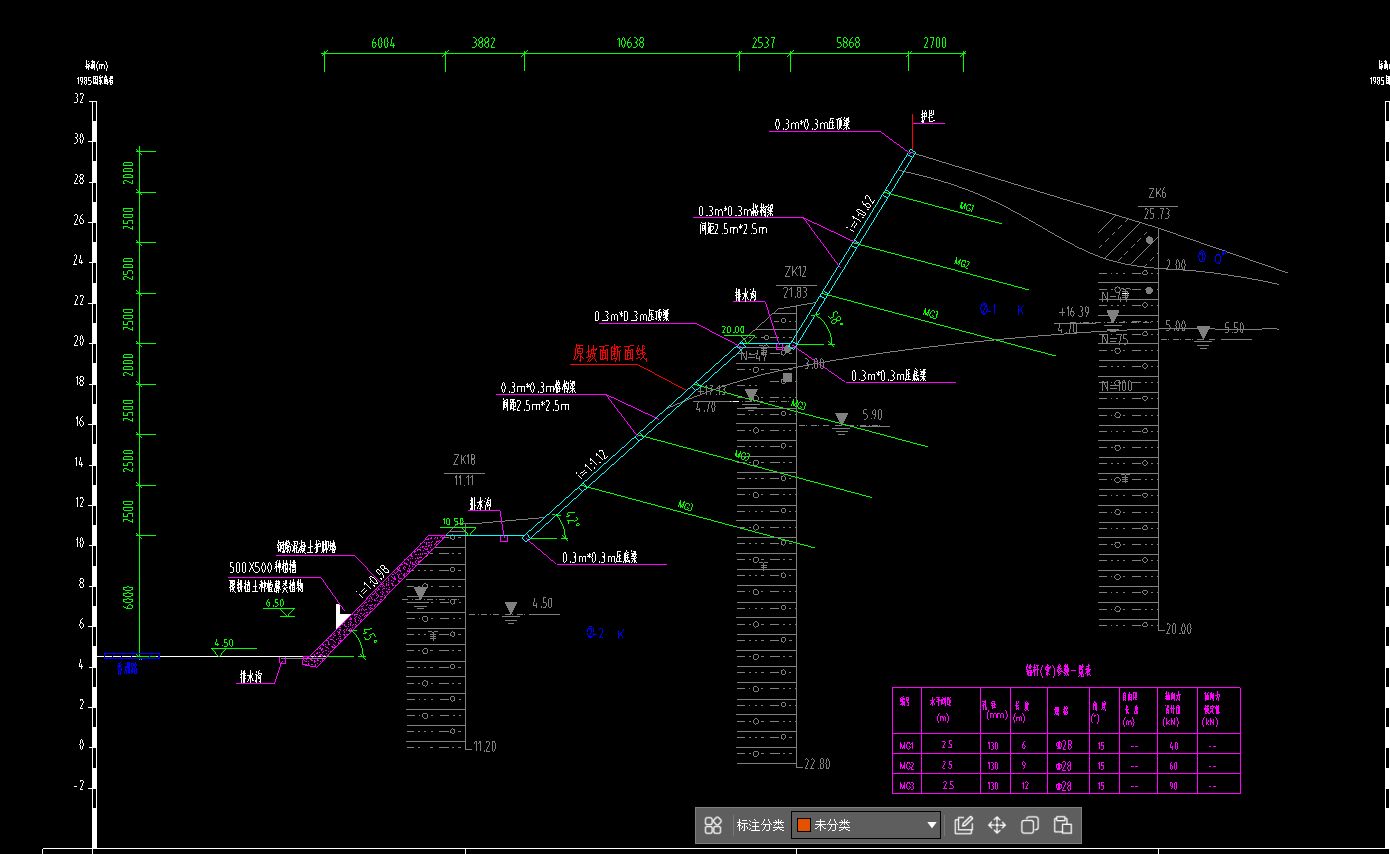
Task: Click the 5.50 water level value
Action: (1234, 328)
